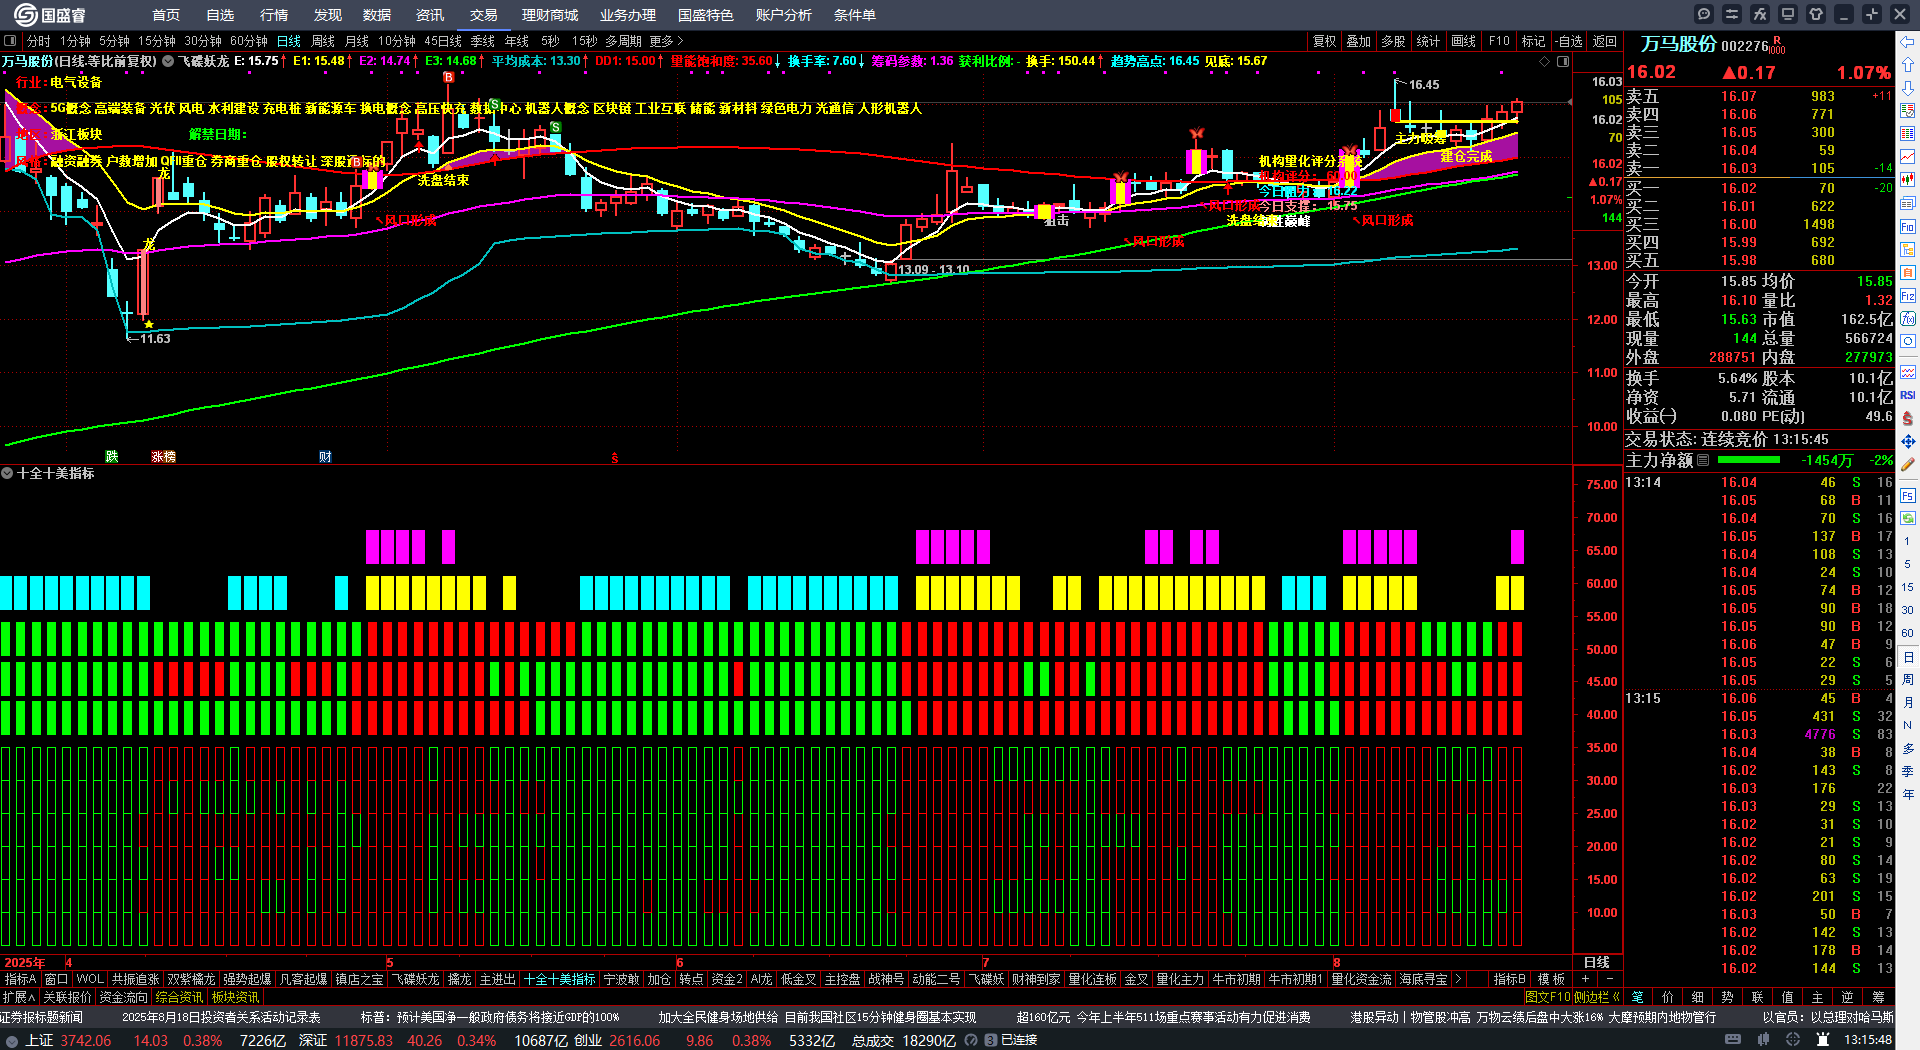1920x1050 pixels.
Task: Open the skin theme shirt icon
Action: click(1816, 14)
